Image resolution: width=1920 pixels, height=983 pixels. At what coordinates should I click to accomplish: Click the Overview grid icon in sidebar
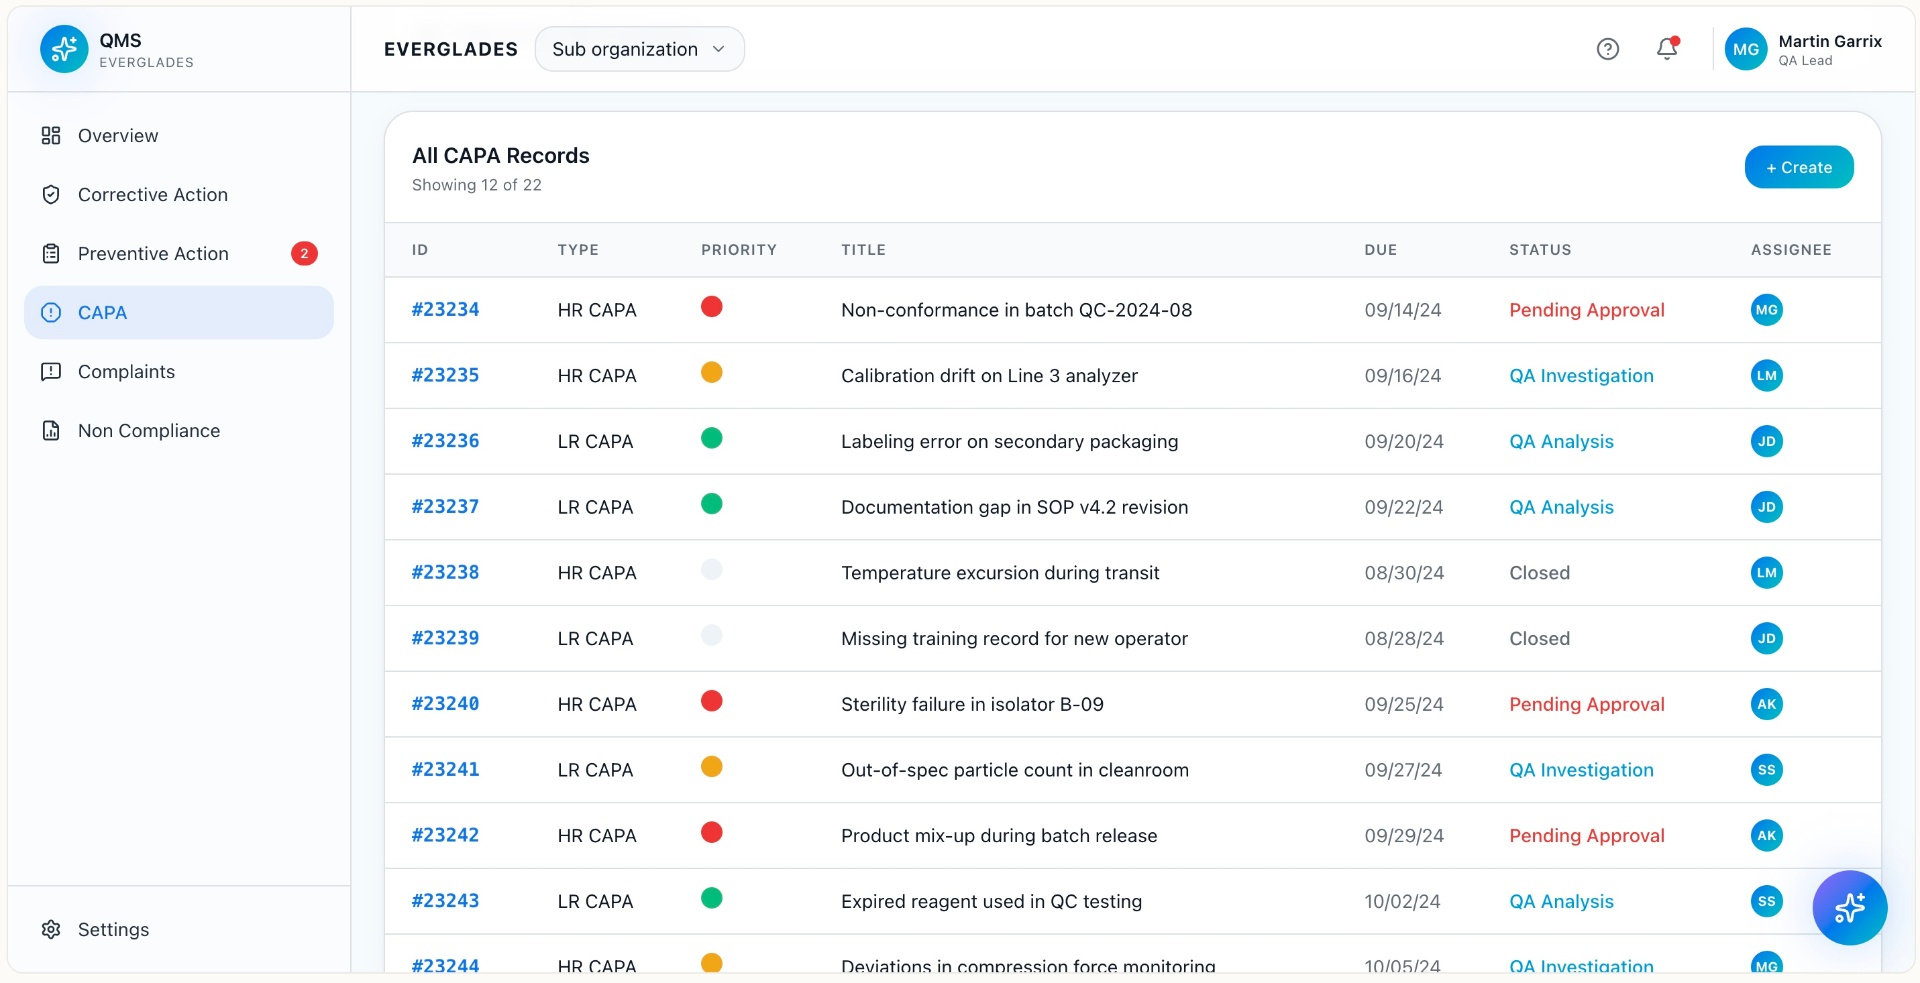(51, 136)
